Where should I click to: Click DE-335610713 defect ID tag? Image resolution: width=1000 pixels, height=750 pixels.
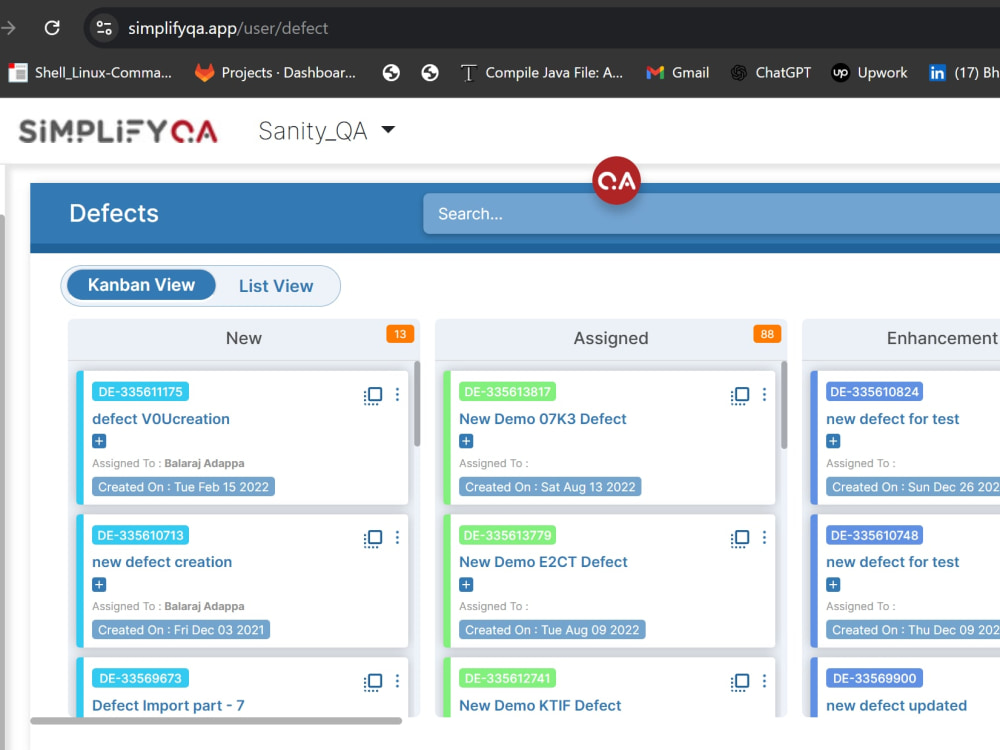[x=140, y=535]
